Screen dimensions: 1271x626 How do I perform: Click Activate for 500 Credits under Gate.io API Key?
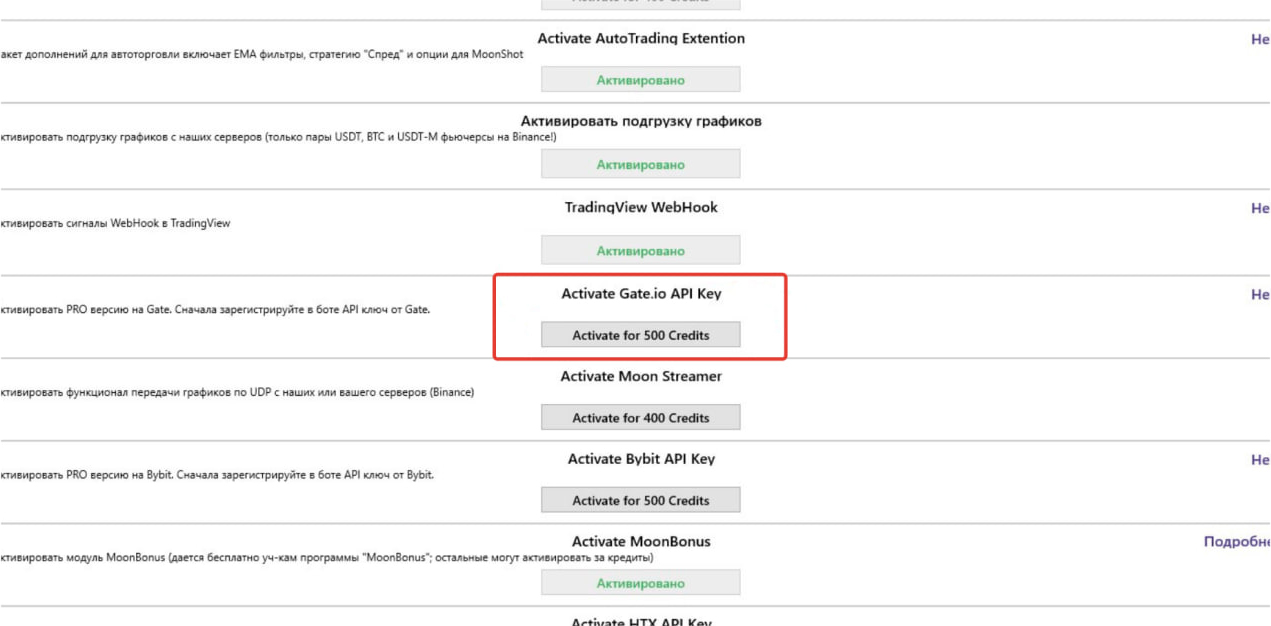[641, 335]
